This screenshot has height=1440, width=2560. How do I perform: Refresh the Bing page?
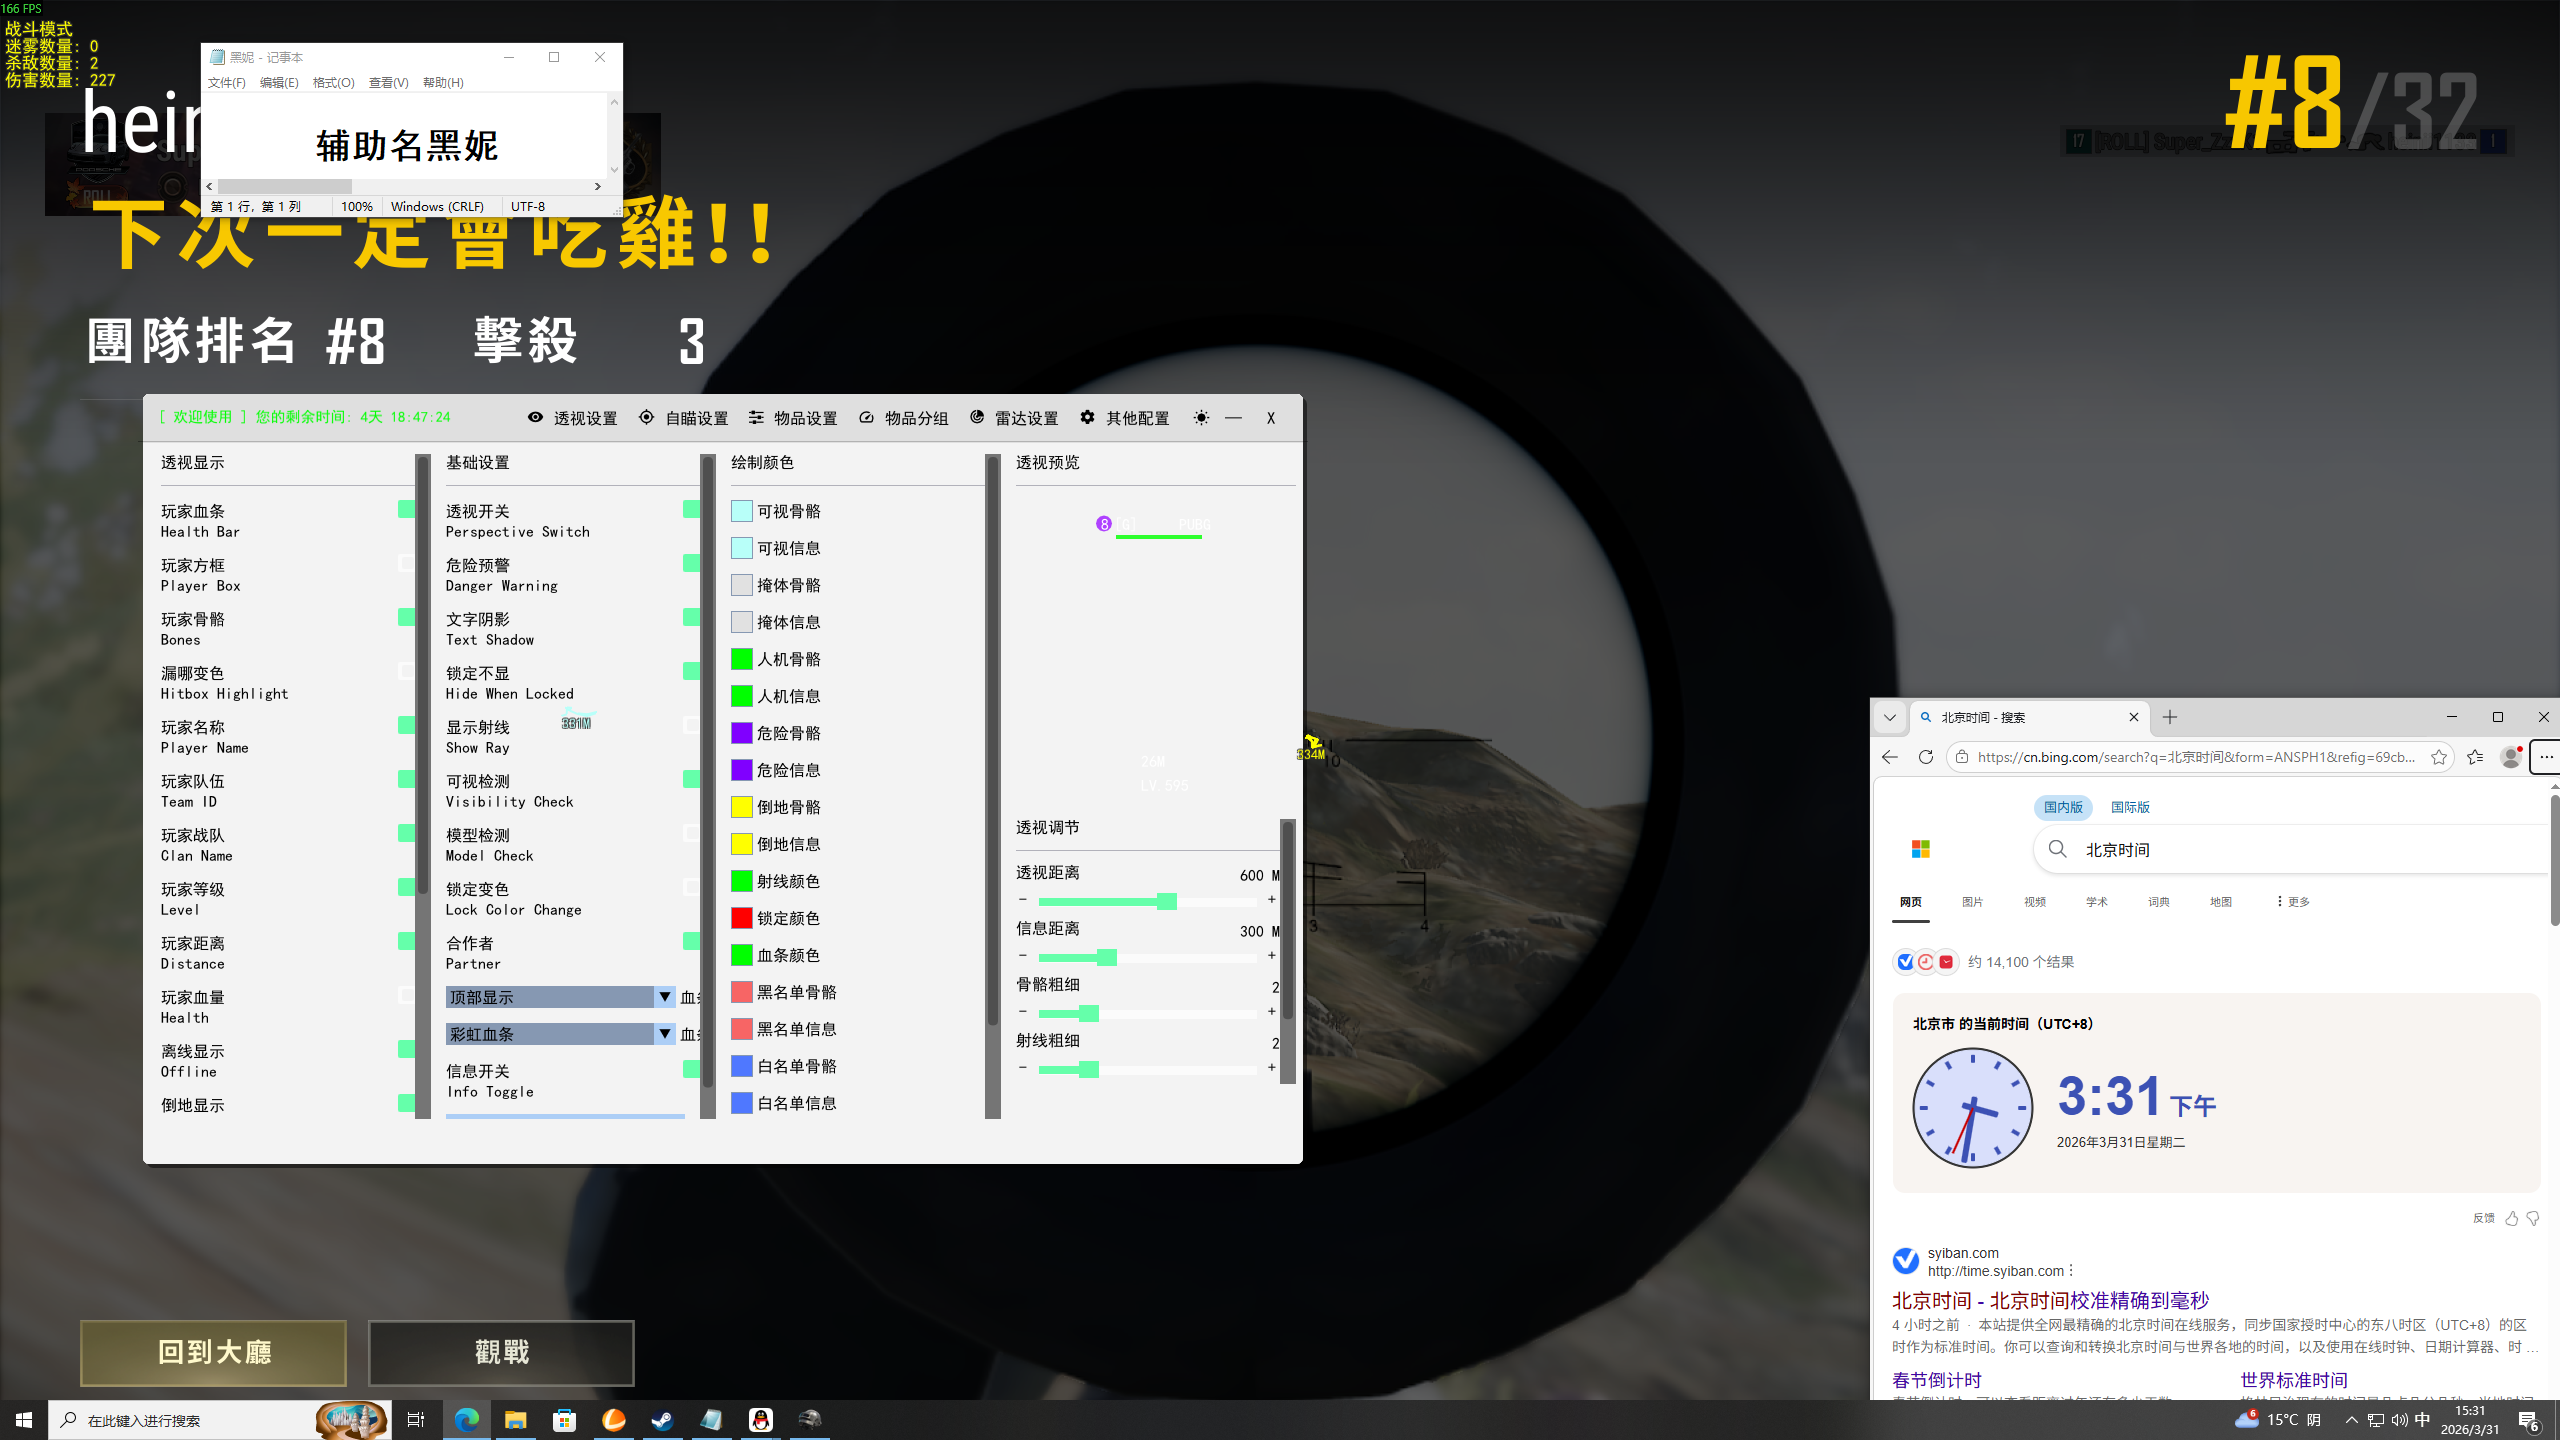click(1925, 757)
